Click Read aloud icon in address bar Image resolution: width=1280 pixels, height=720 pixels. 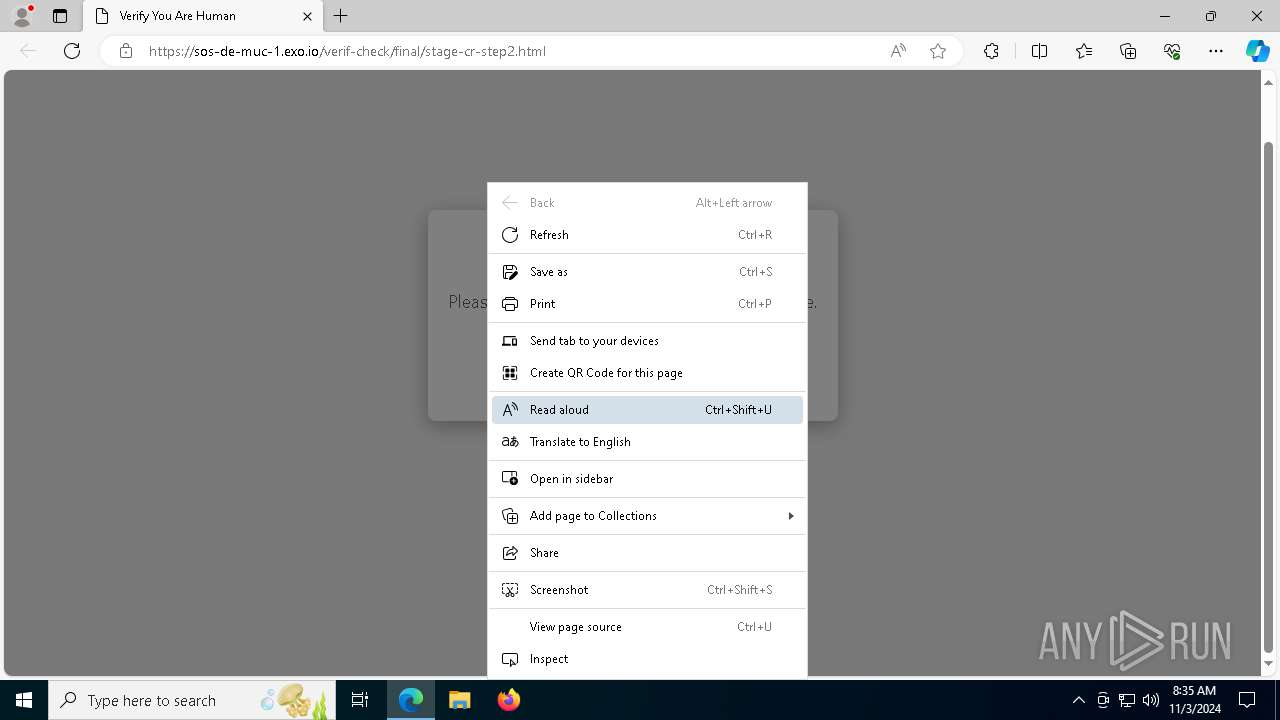click(x=898, y=51)
